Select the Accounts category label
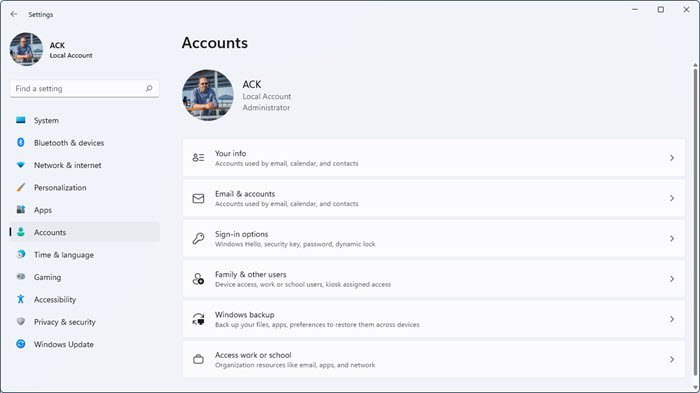700x393 pixels. click(x=50, y=232)
